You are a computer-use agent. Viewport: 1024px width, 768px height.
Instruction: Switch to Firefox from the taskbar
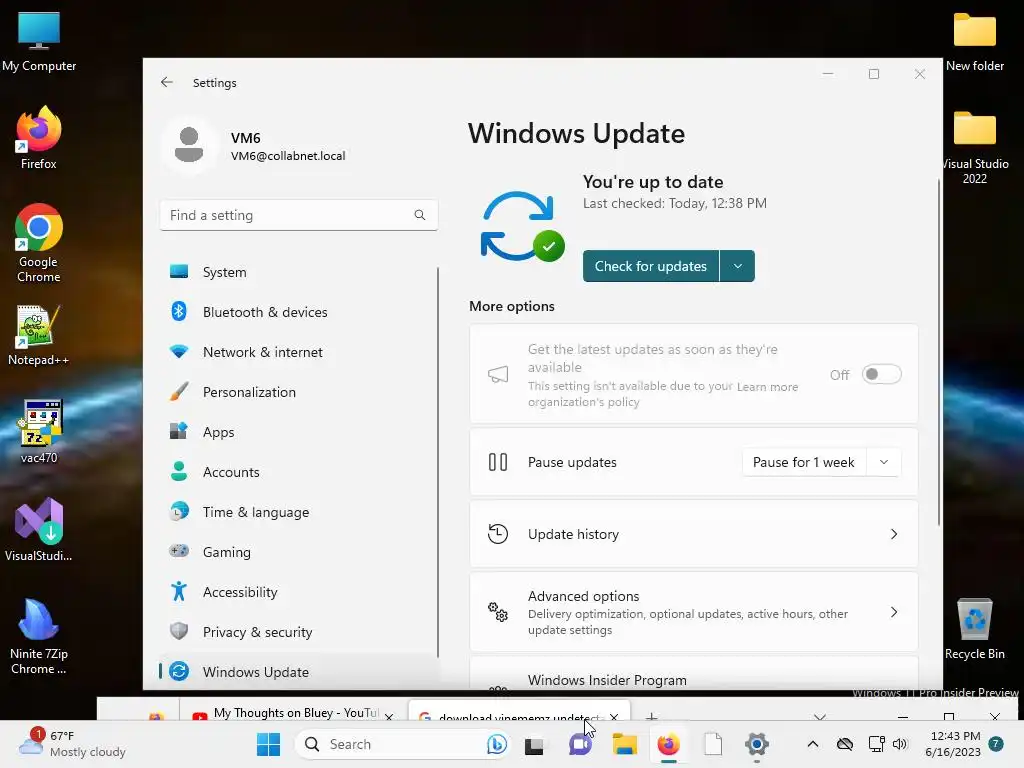click(669, 744)
